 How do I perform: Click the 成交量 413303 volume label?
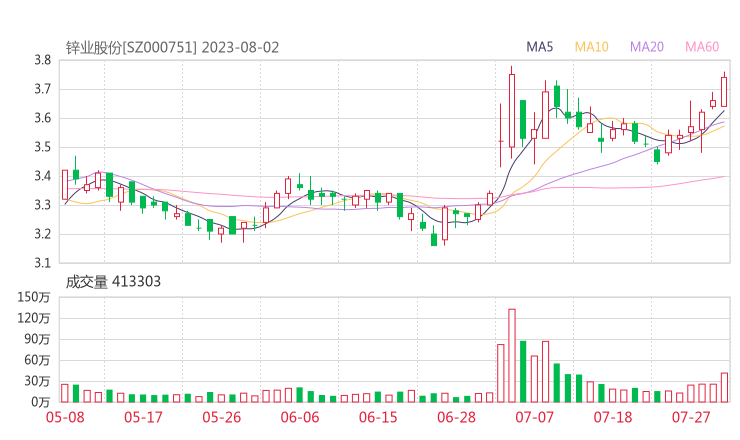[x=113, y=282]
